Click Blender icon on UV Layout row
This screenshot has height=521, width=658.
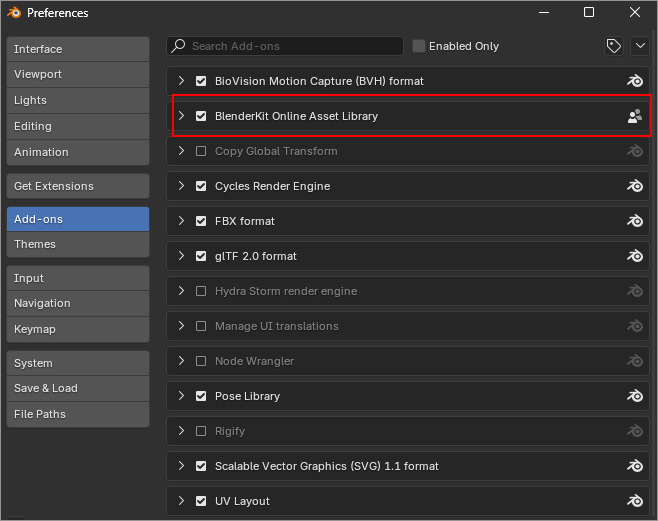coord(634,501)
